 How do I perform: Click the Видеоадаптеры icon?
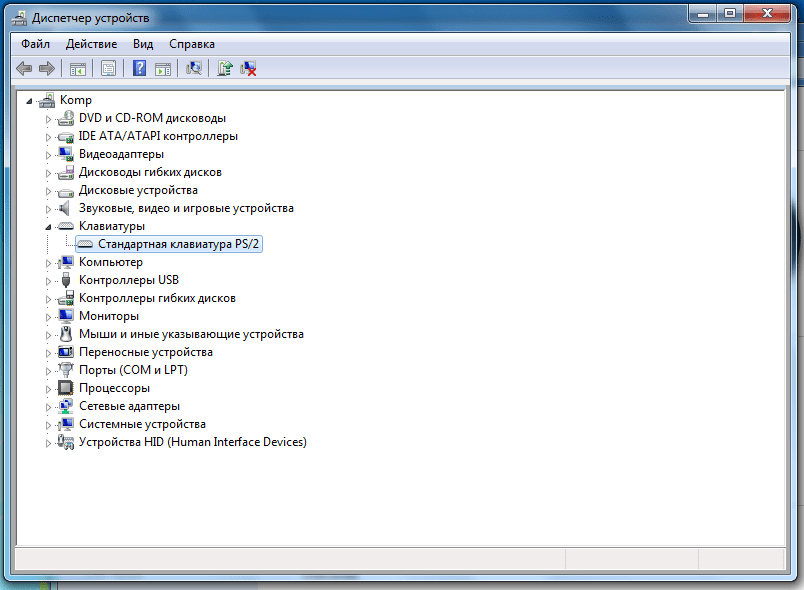point(66,154)
